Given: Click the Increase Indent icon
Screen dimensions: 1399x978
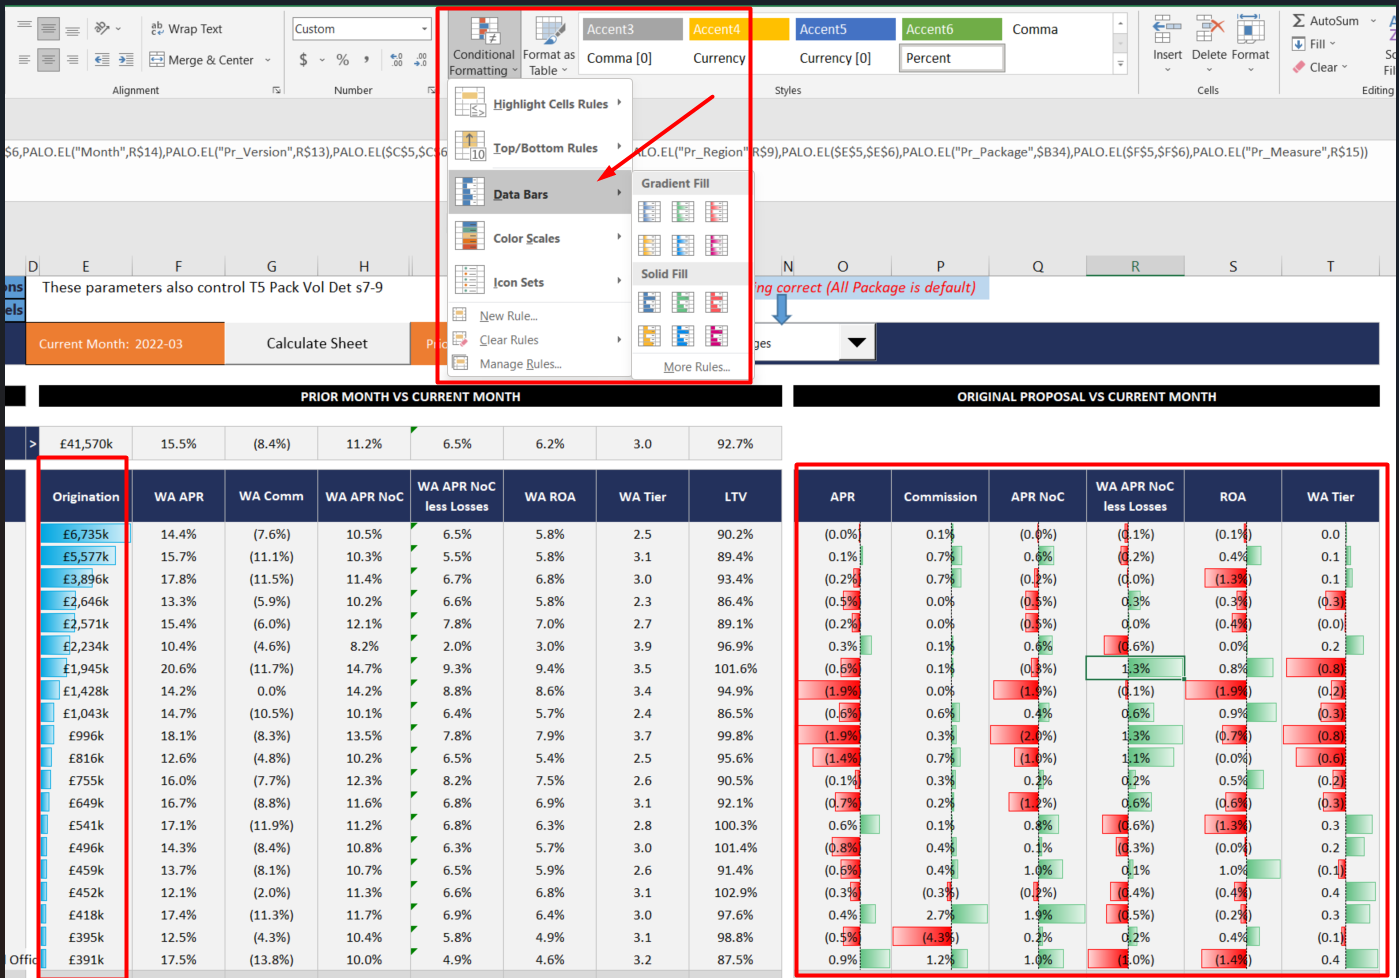Looking at the screenshot, I should pyautogui.click(x=126, y=60).
